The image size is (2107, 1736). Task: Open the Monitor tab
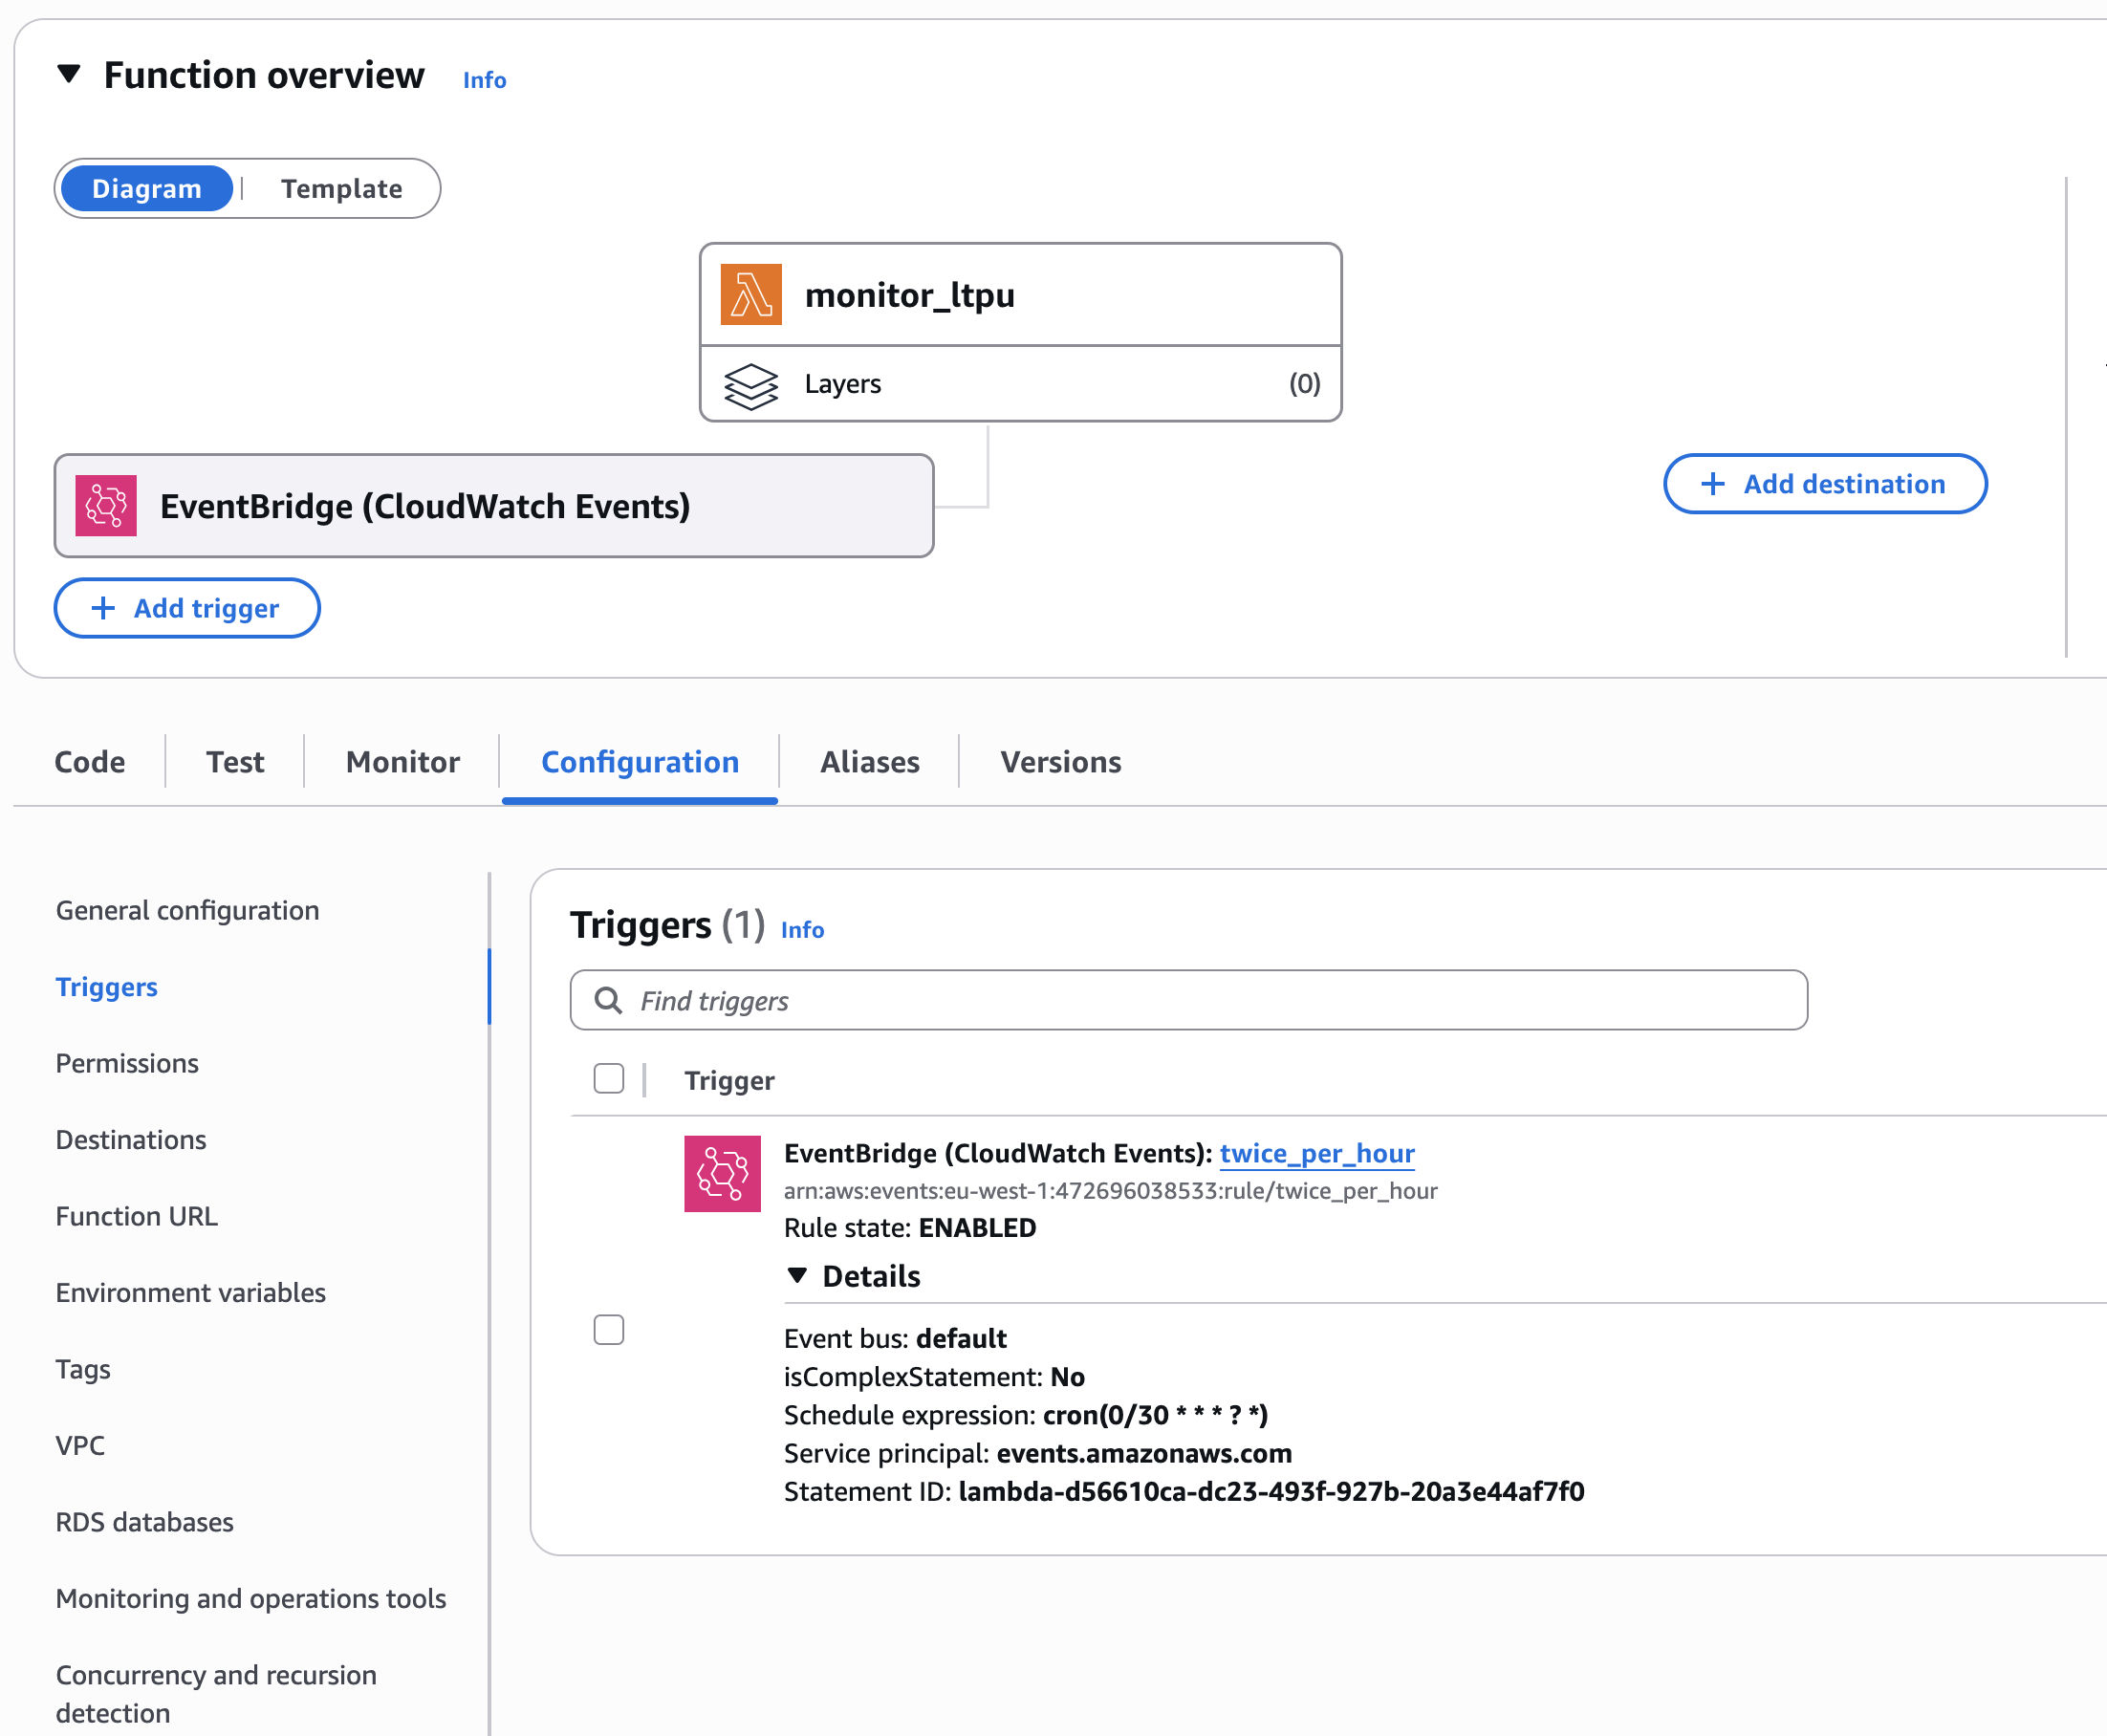coord(403,762)
